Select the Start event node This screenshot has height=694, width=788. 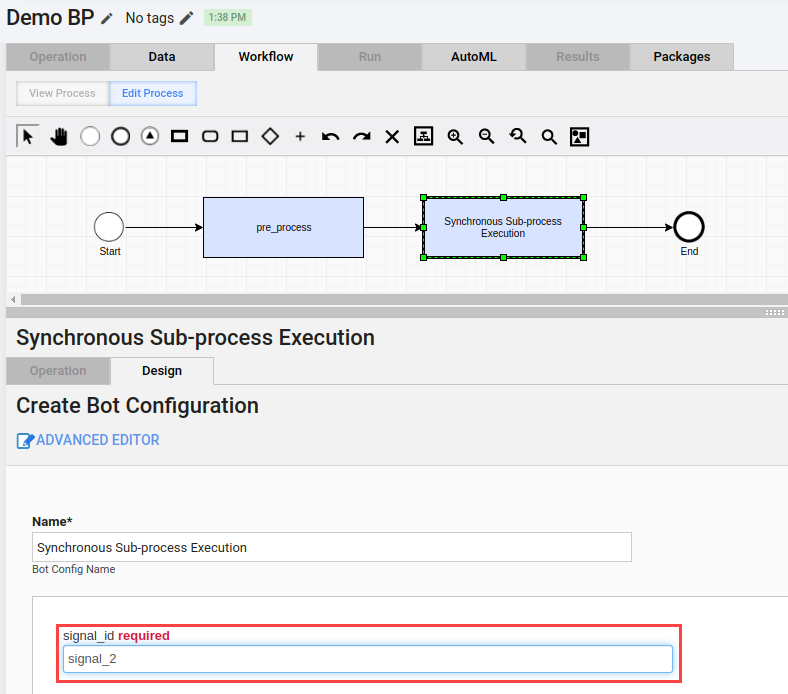109,227
